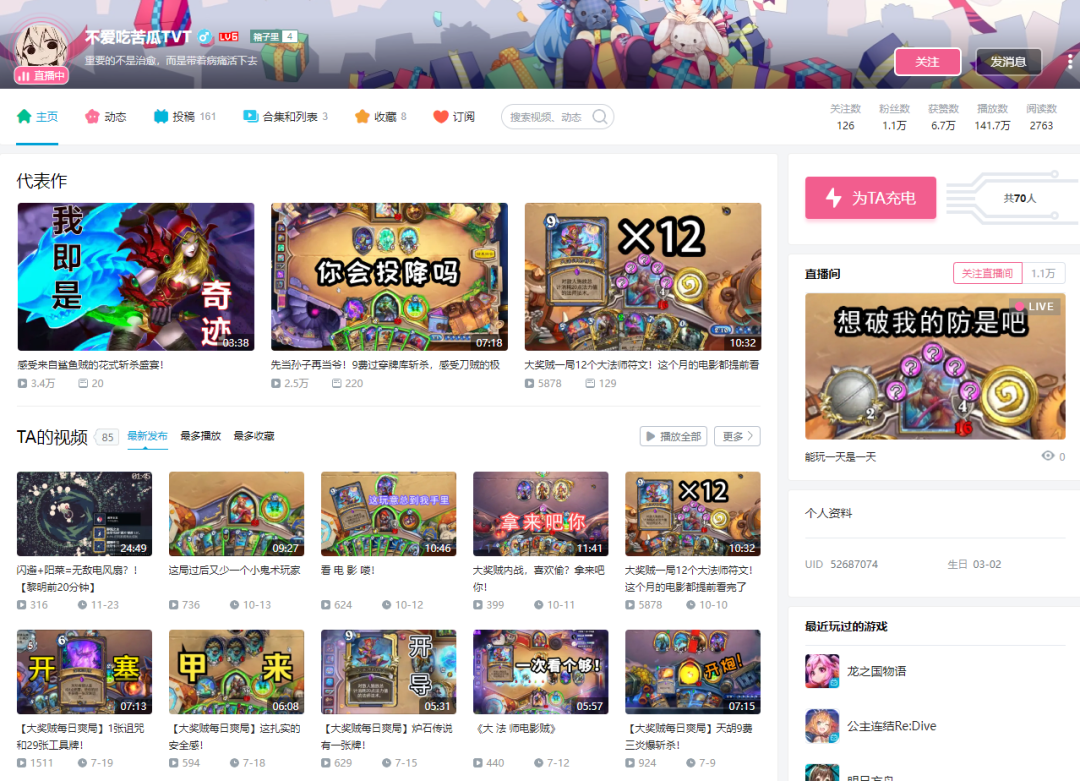Screen dimensions: 1080x781
Task: Open the 你会投降吗 featured video thumbnail
Action: click(x=389, y=276)
